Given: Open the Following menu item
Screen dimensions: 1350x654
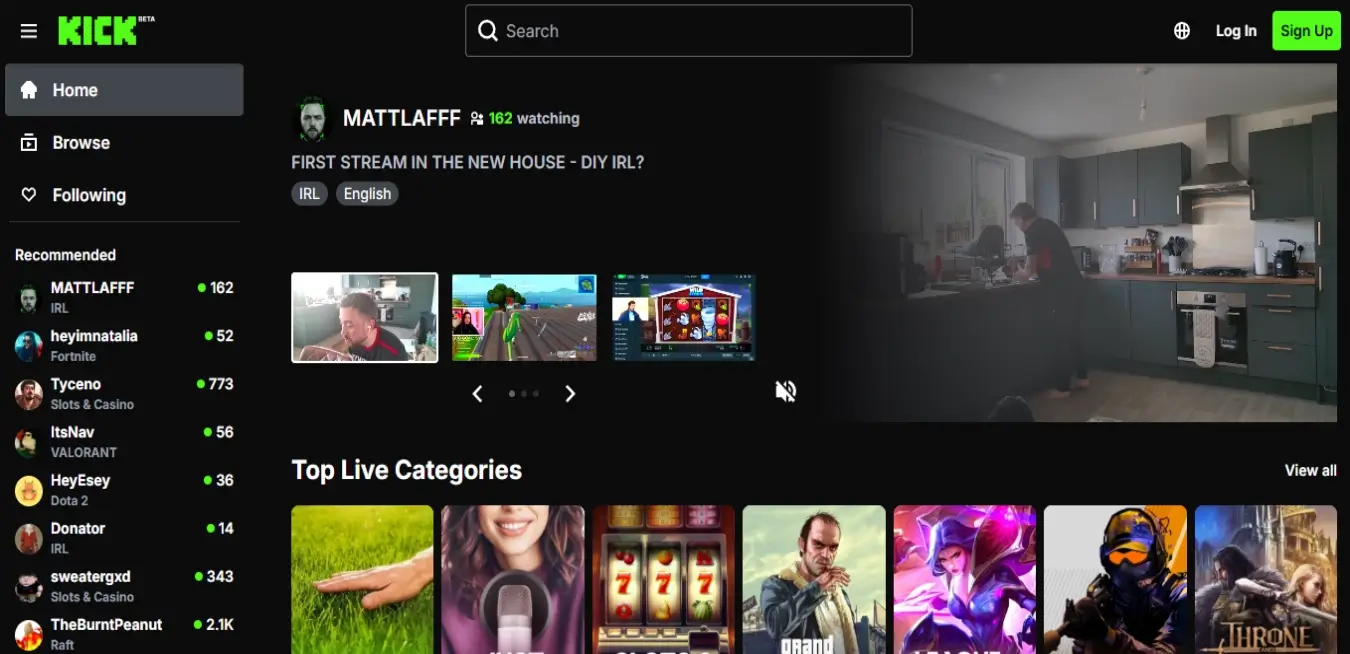Looking at the screenshot, I should pyautogui.click(x=124, y=195).
